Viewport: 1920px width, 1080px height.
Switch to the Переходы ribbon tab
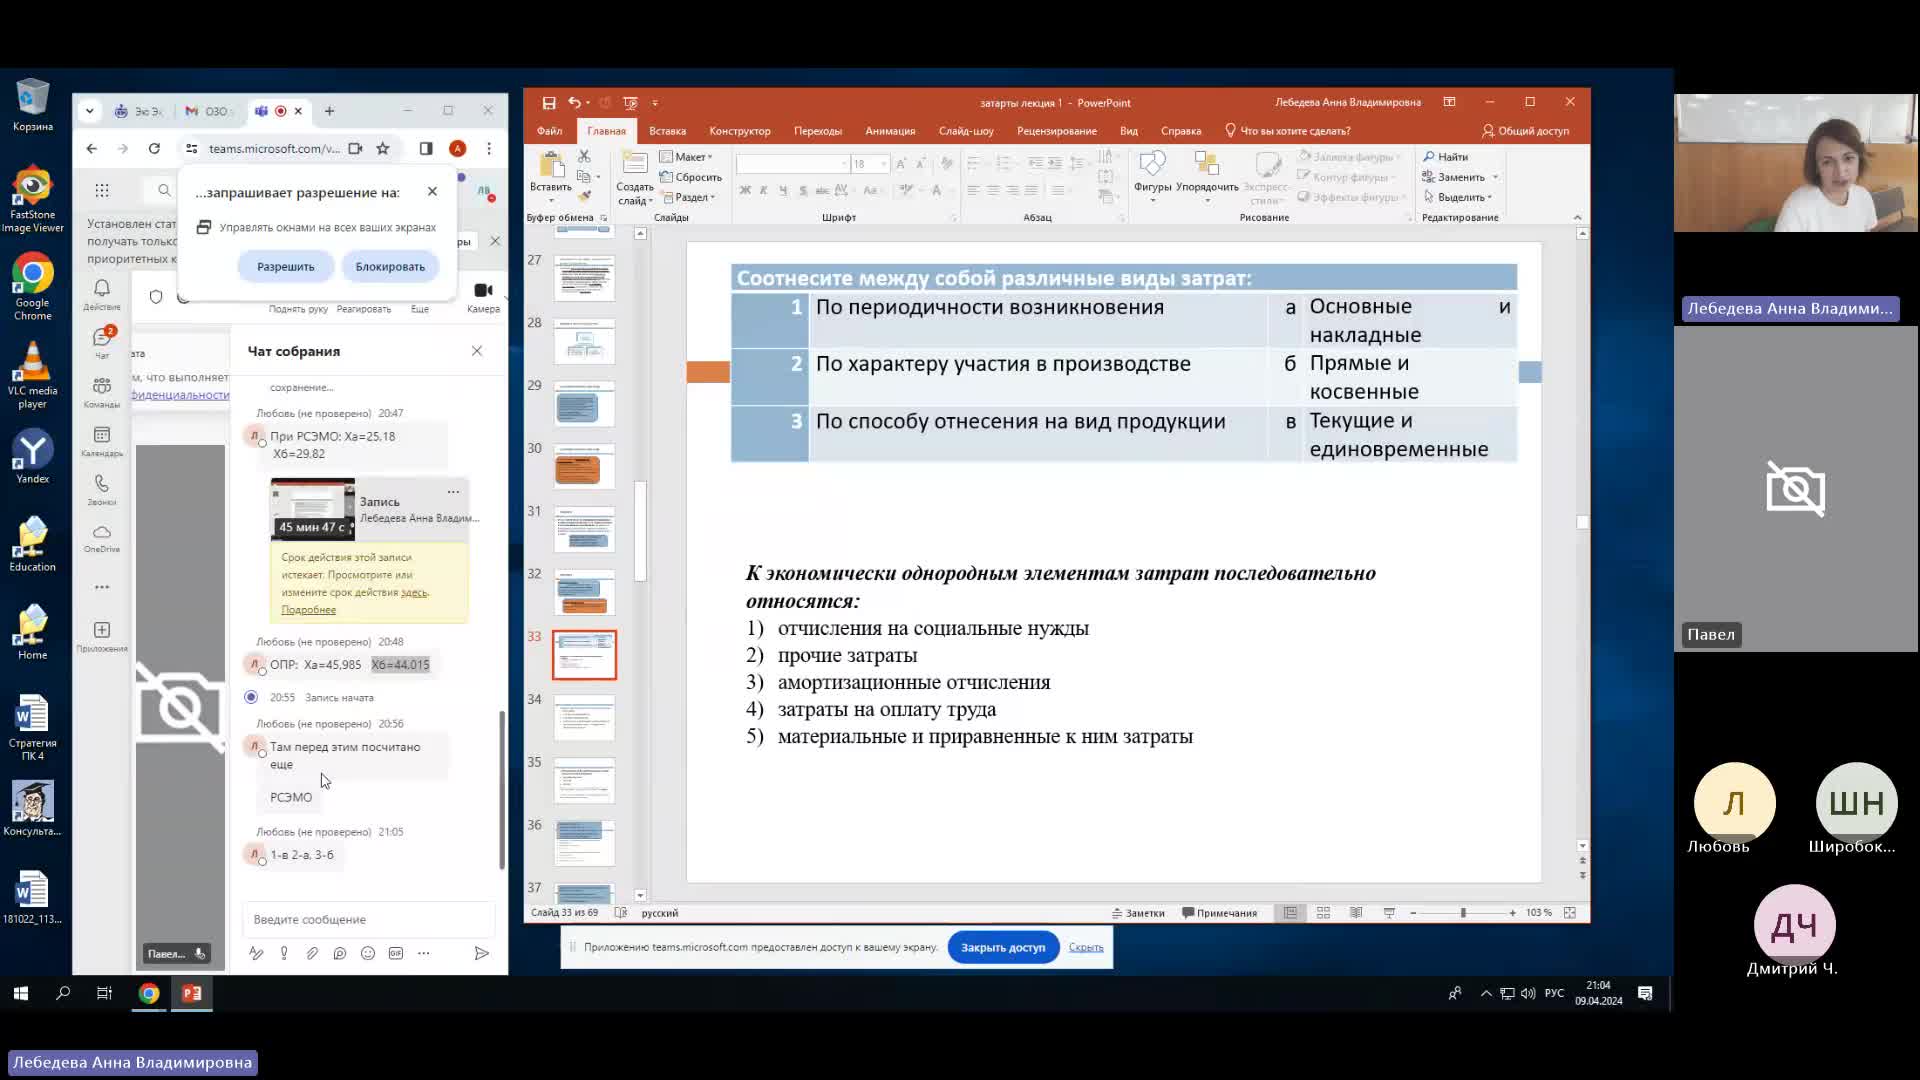[x=817, y=131]
